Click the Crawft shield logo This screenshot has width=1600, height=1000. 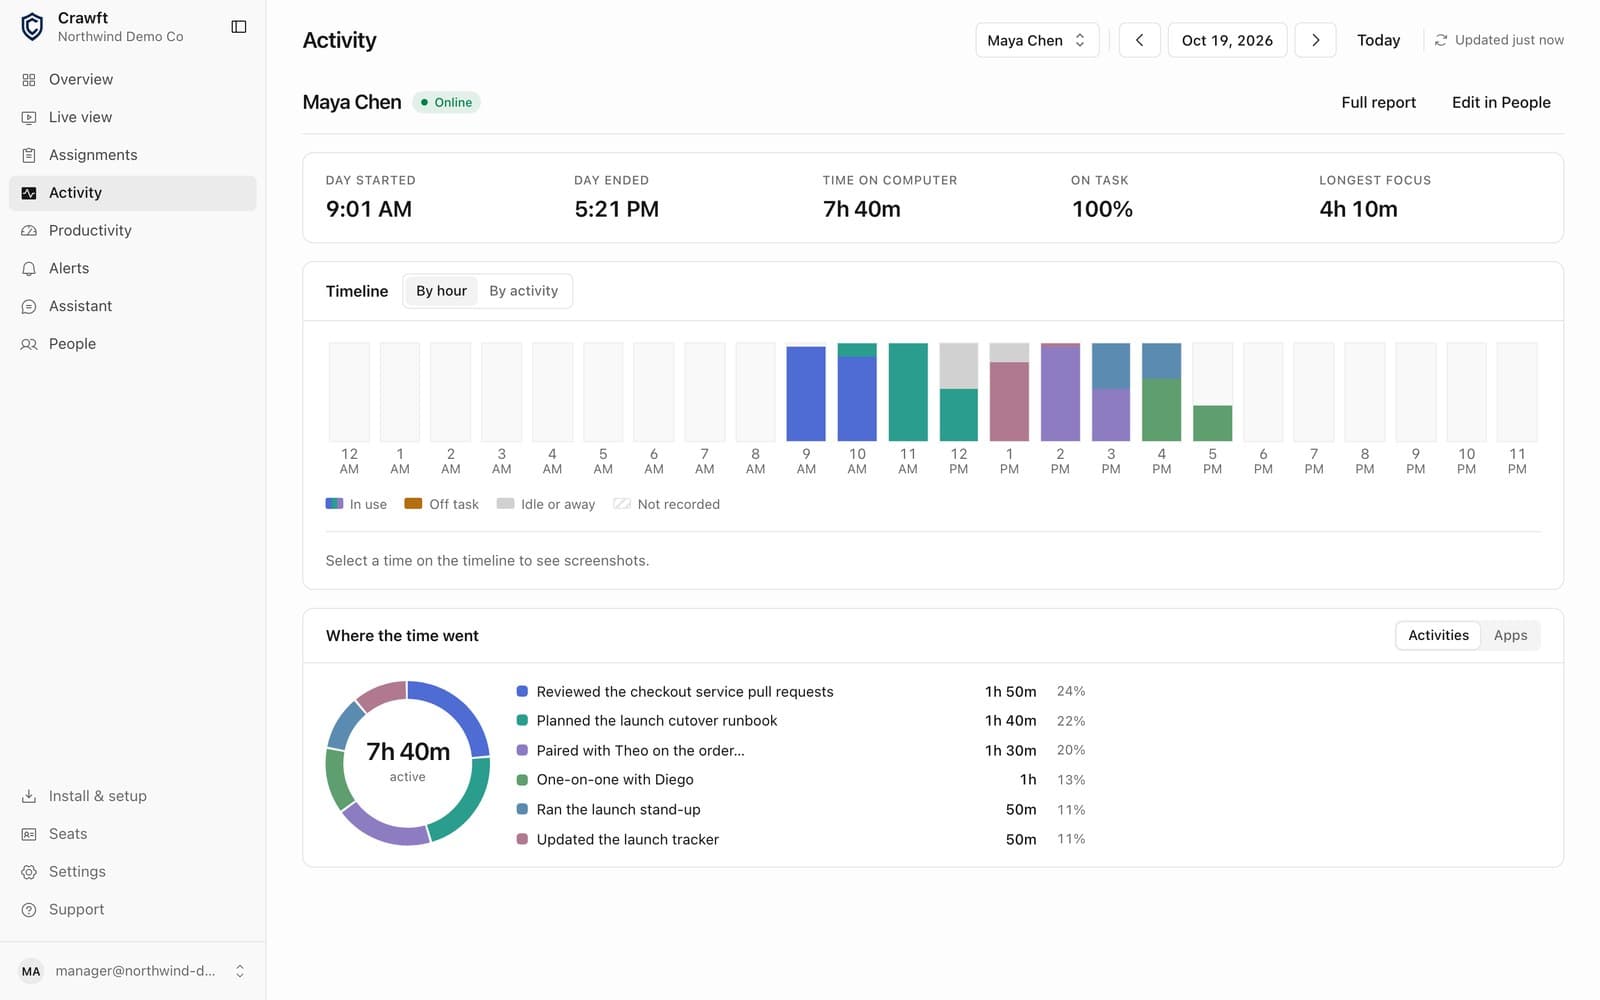(32, 27)
